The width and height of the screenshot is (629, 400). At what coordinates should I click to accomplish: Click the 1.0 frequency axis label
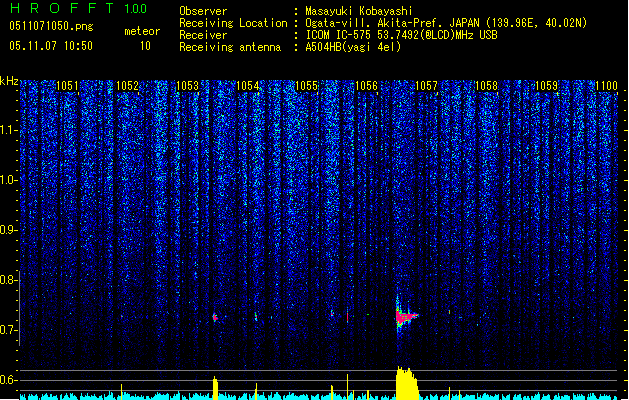[x=8, y=180]
